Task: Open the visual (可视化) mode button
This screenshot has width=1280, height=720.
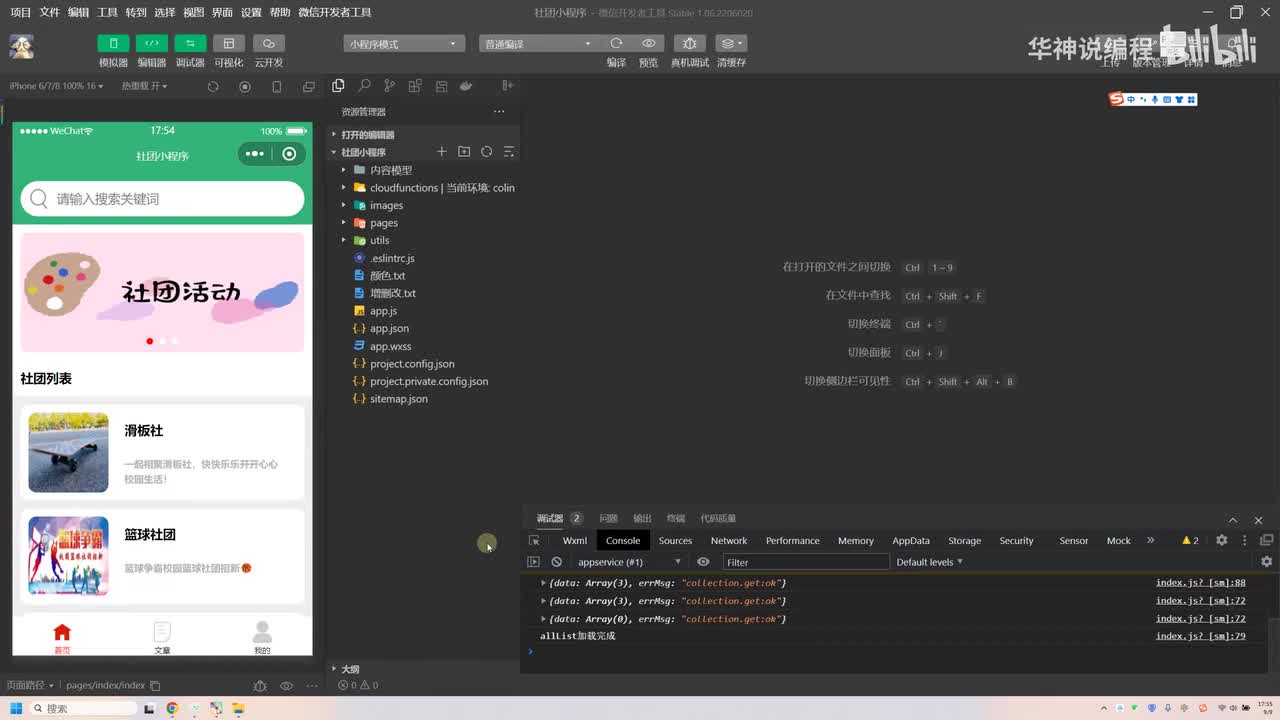Action: click(228, 43)
